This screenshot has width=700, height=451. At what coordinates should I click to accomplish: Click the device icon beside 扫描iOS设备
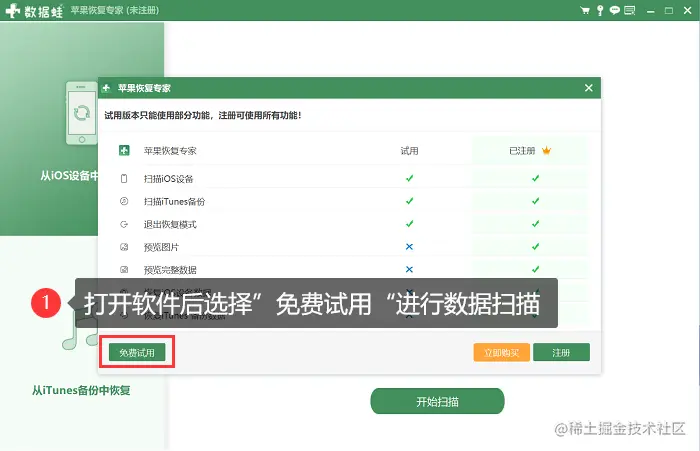pyautogui.click(x=124, y=179)
